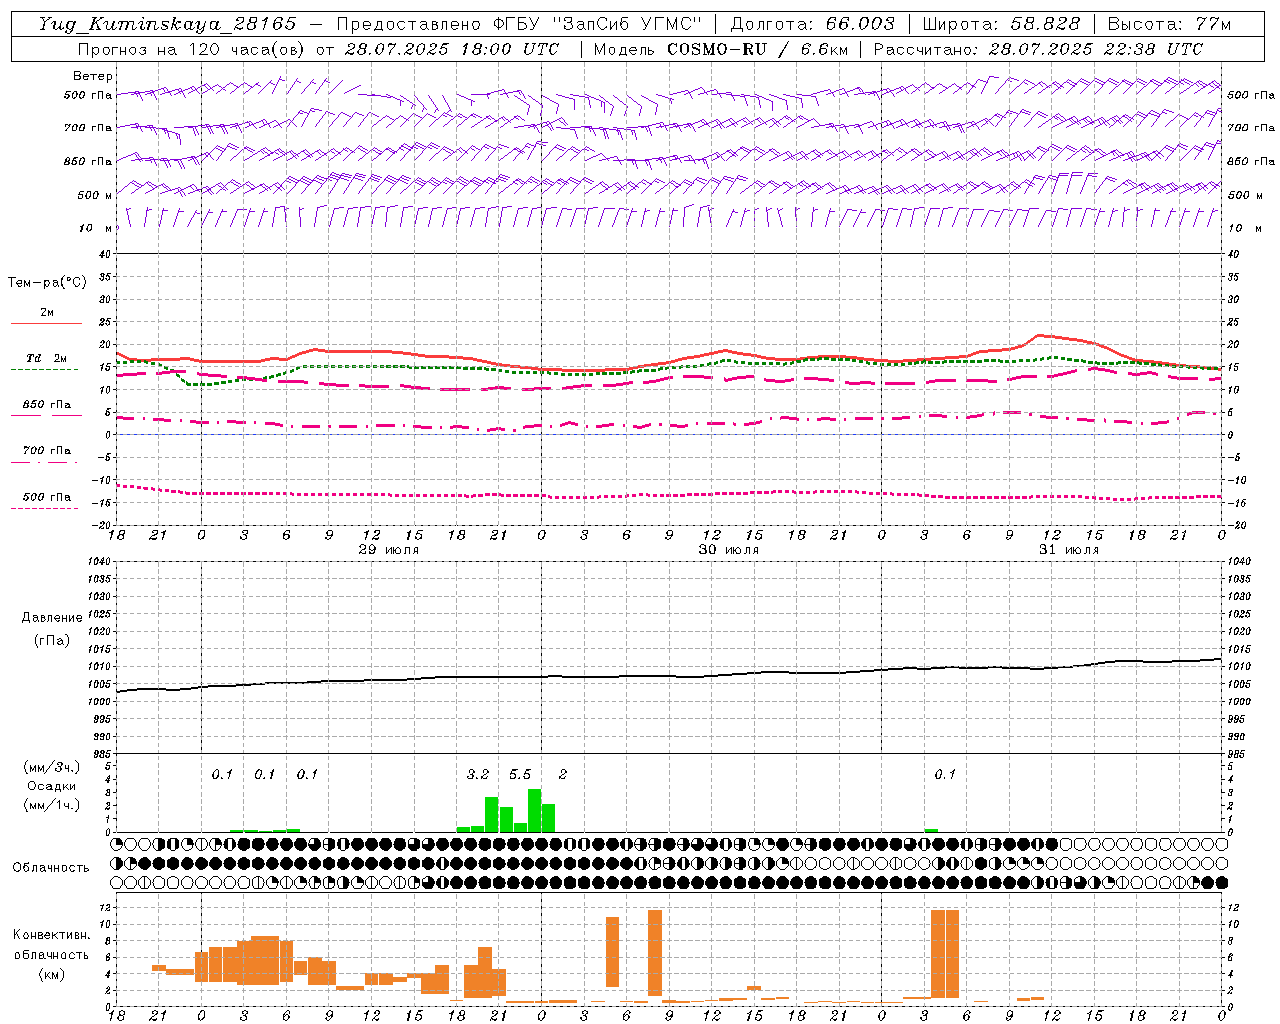Click the "Конвективн." convective cloud label

pos(52,935)
